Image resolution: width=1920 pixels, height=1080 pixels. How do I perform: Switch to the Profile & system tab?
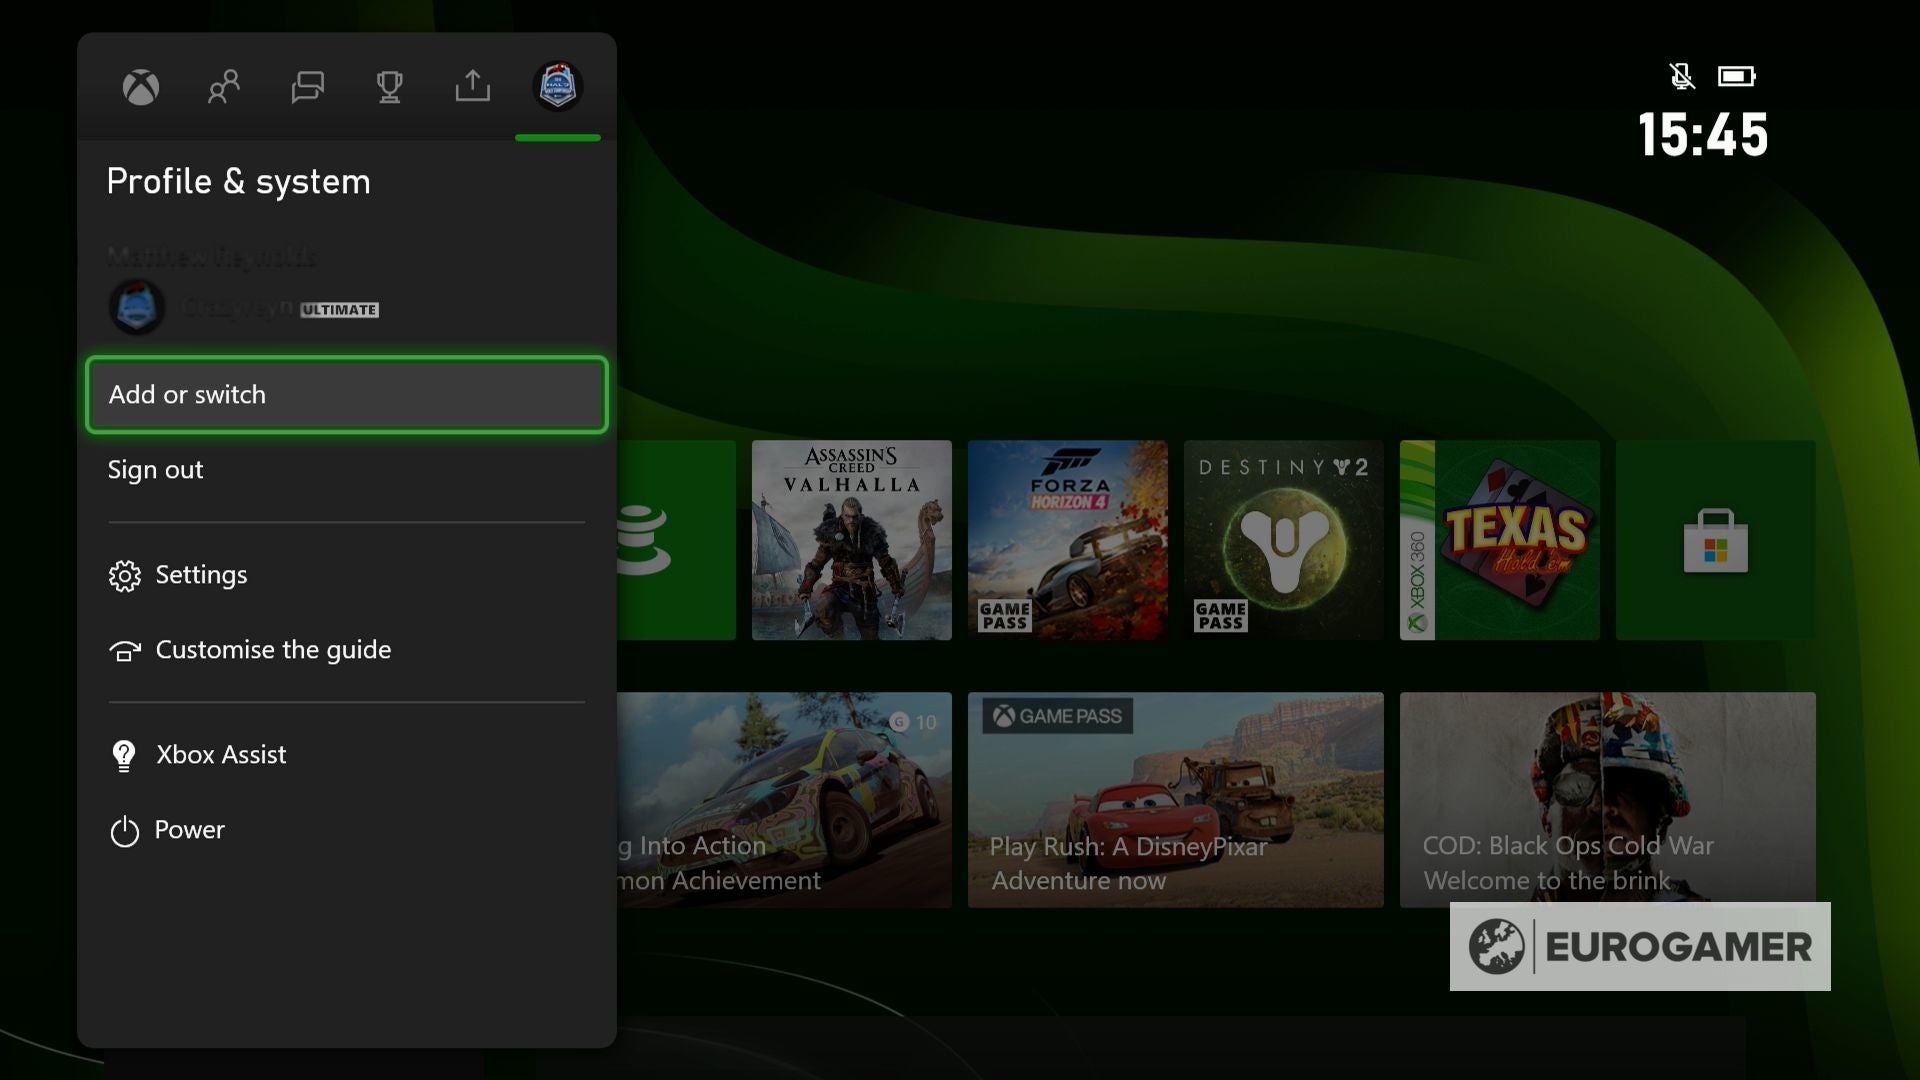[557, 87]
